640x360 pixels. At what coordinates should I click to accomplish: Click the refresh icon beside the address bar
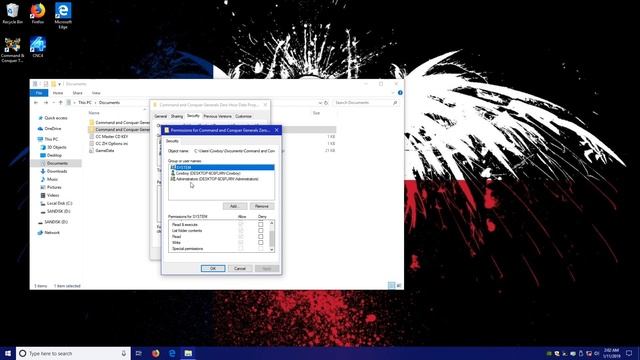[326, 102]
